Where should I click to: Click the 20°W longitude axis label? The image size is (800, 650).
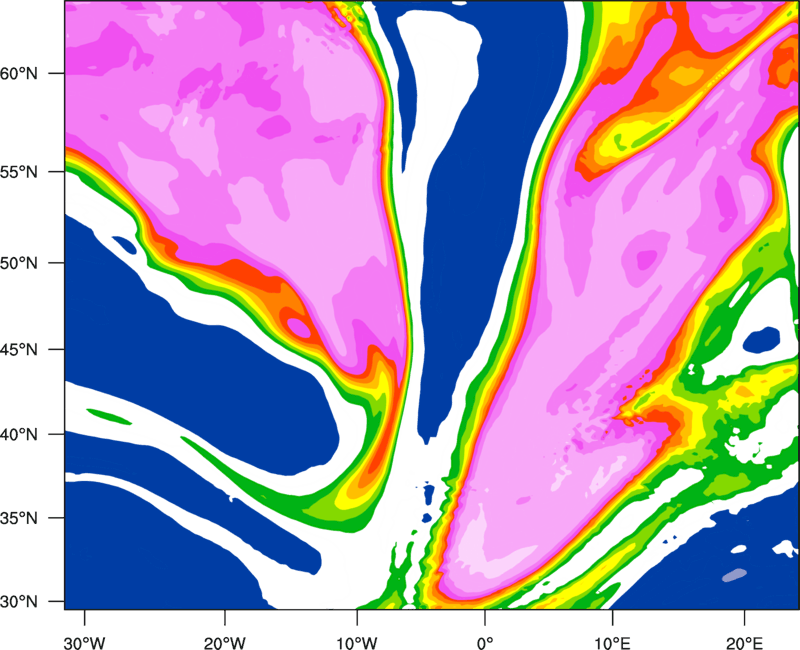(x=224, y=643)
